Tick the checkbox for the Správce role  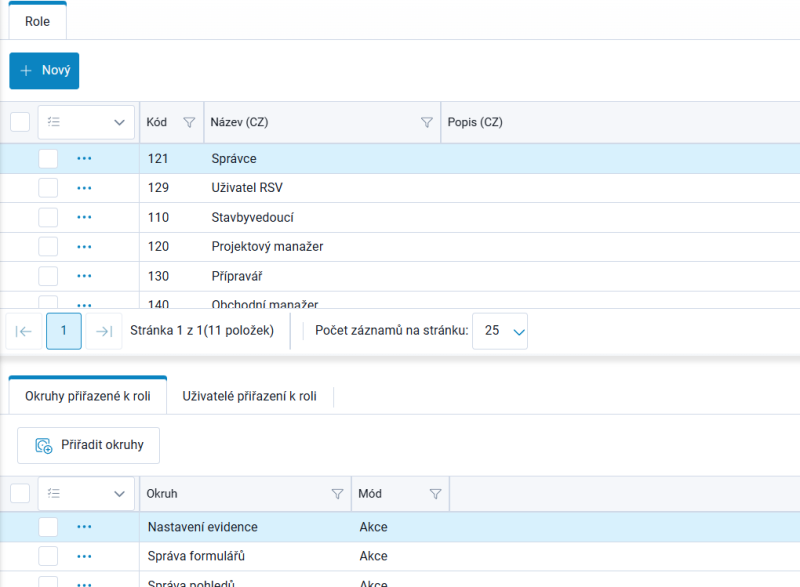pyautogui.click(x=48, y=159)
